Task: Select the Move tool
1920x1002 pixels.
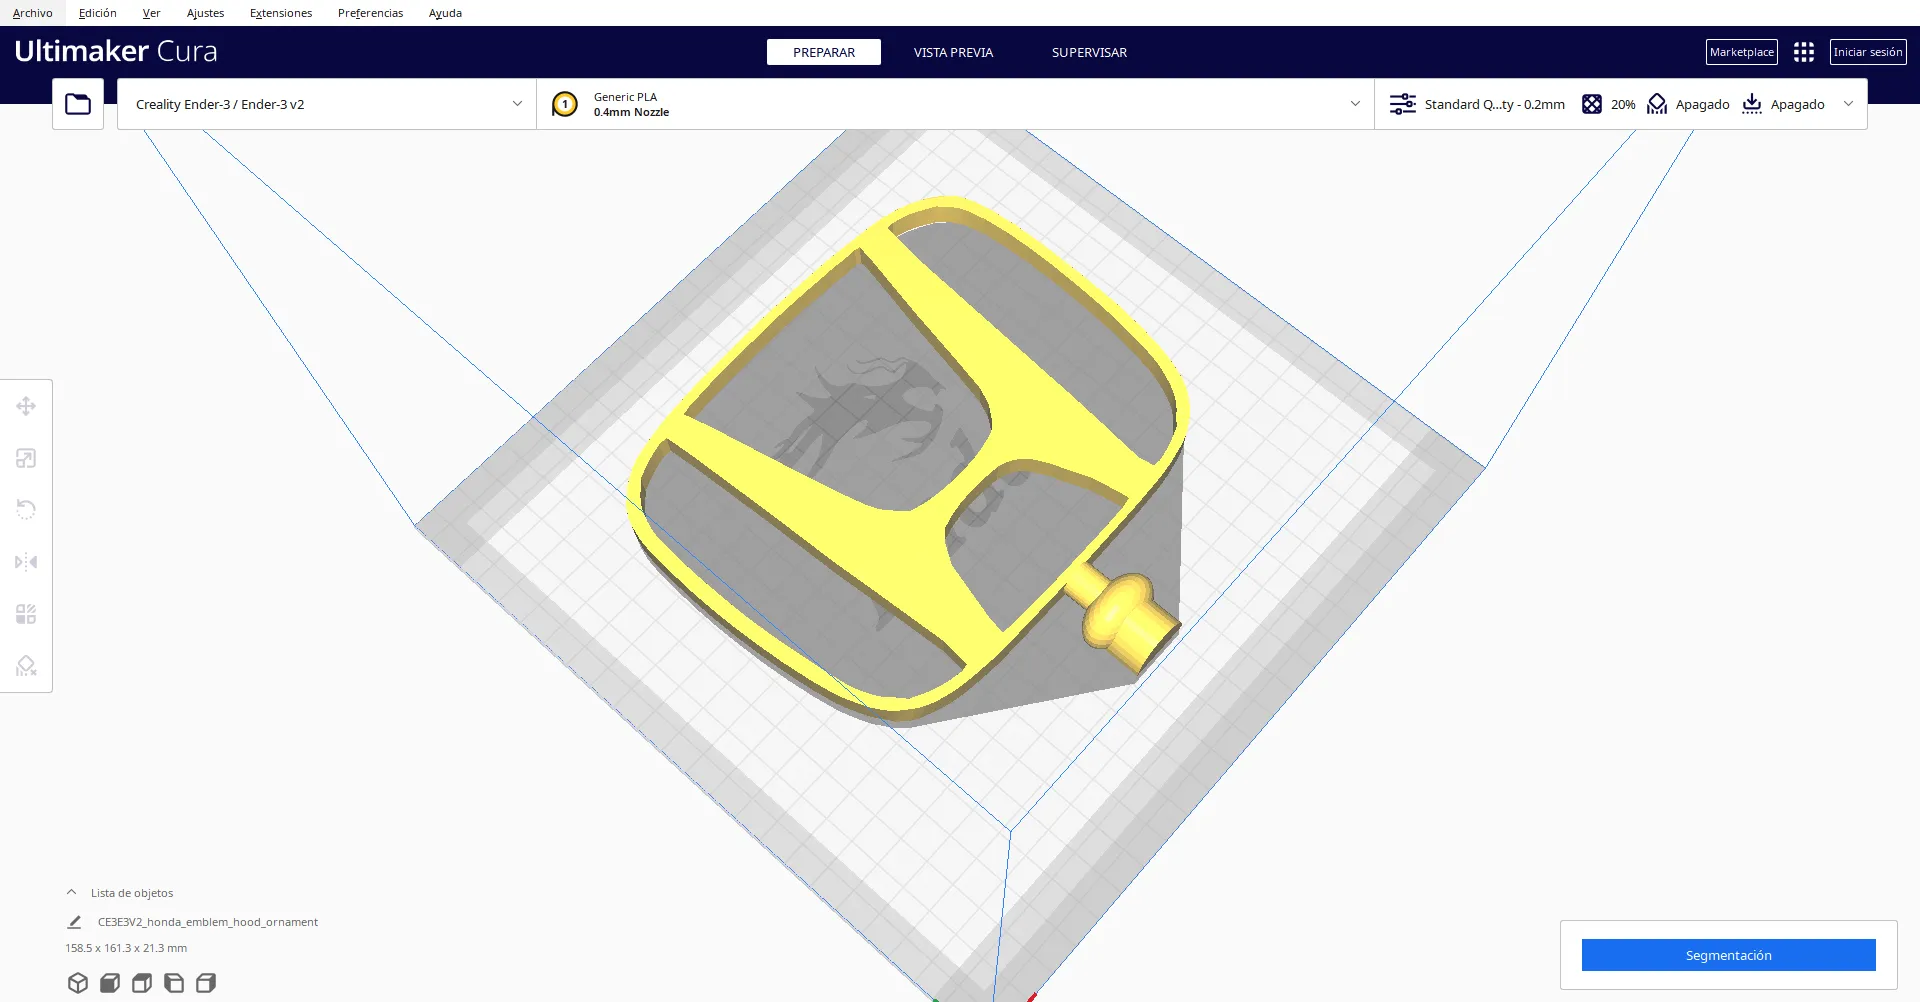Action: 26,406
